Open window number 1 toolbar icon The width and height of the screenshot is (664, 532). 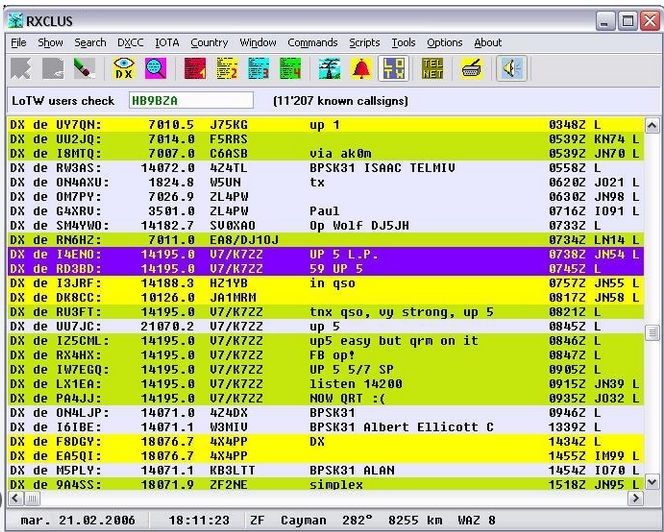click(195, 69)
